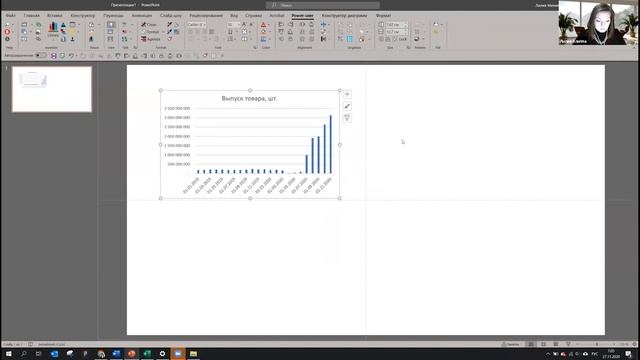Open the Chart Filters funnel button

pos(347,118)
